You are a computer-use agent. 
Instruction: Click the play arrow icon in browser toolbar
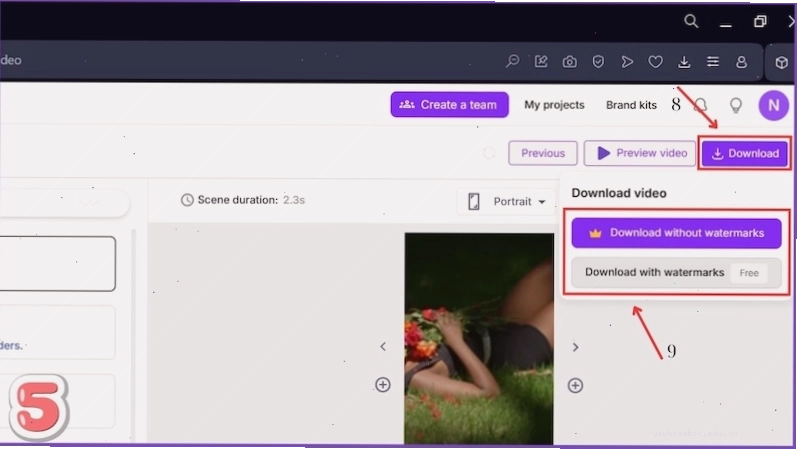(x=627, y=62)
